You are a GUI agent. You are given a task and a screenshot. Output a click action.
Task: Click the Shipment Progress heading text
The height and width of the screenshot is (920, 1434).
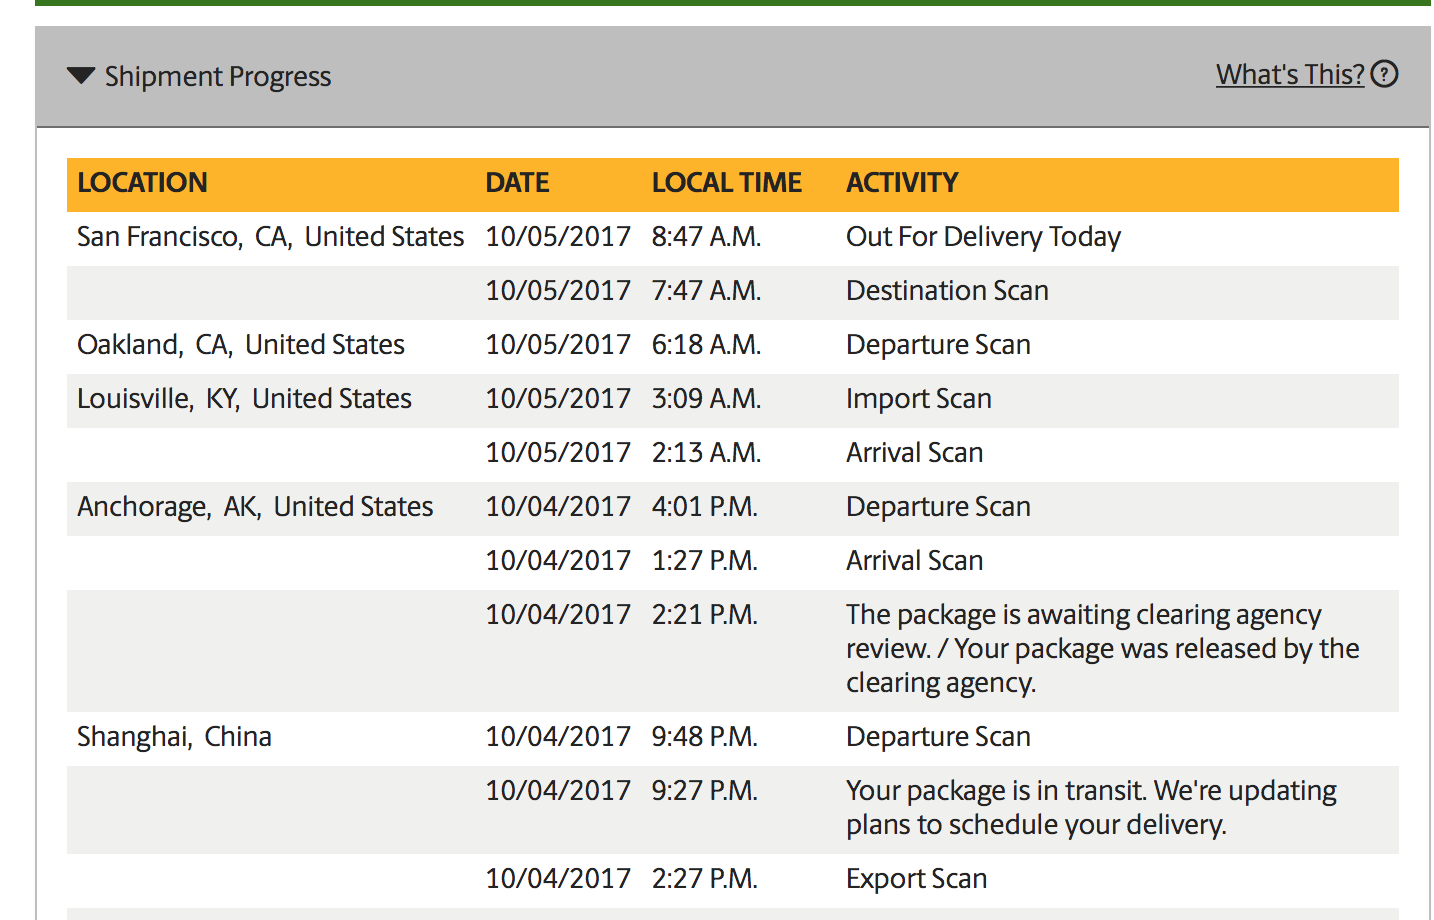click(218, 77)
